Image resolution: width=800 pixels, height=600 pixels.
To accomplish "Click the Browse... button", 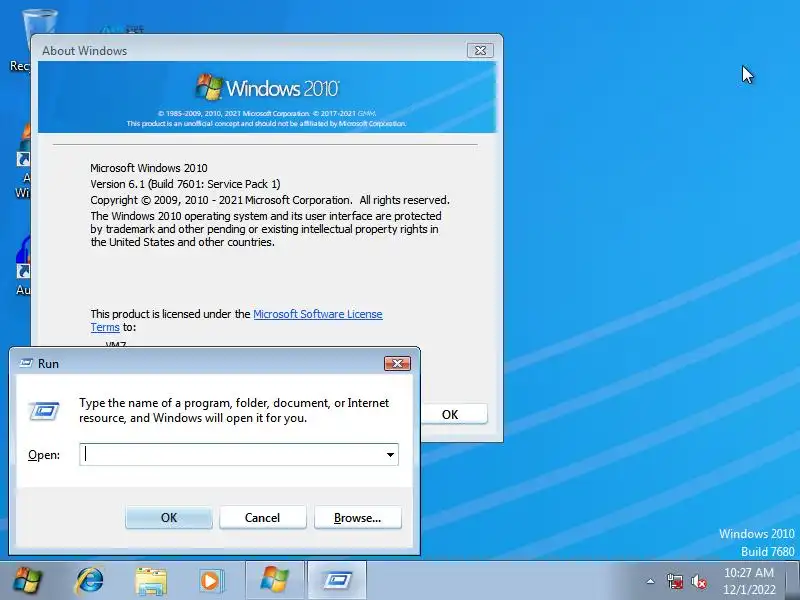I will [x=358, y=517].
